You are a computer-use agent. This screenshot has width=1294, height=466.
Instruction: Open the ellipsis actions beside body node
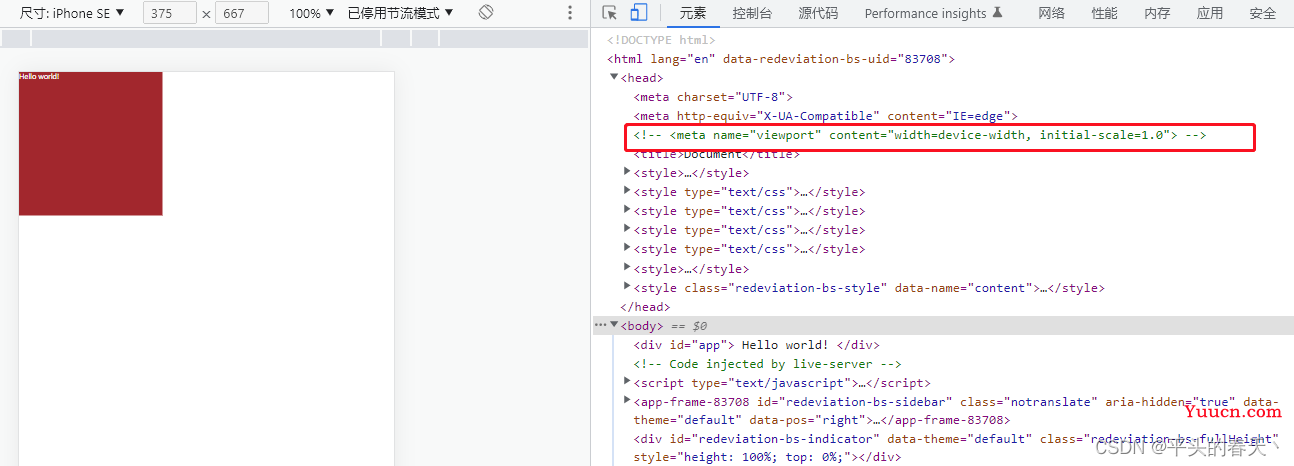[600, 325]
